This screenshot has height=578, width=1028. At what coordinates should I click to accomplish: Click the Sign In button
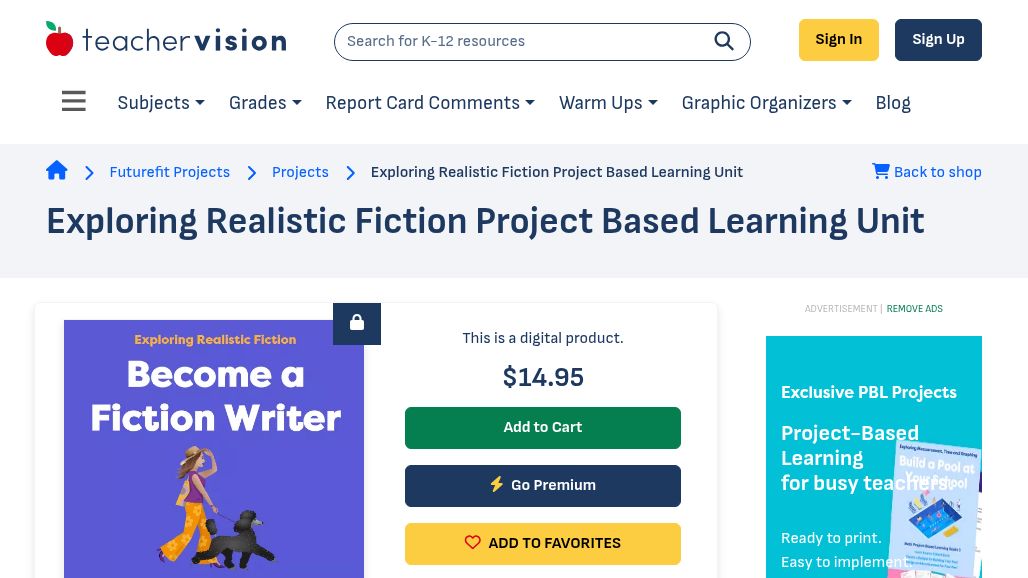(x=838, y=40)
